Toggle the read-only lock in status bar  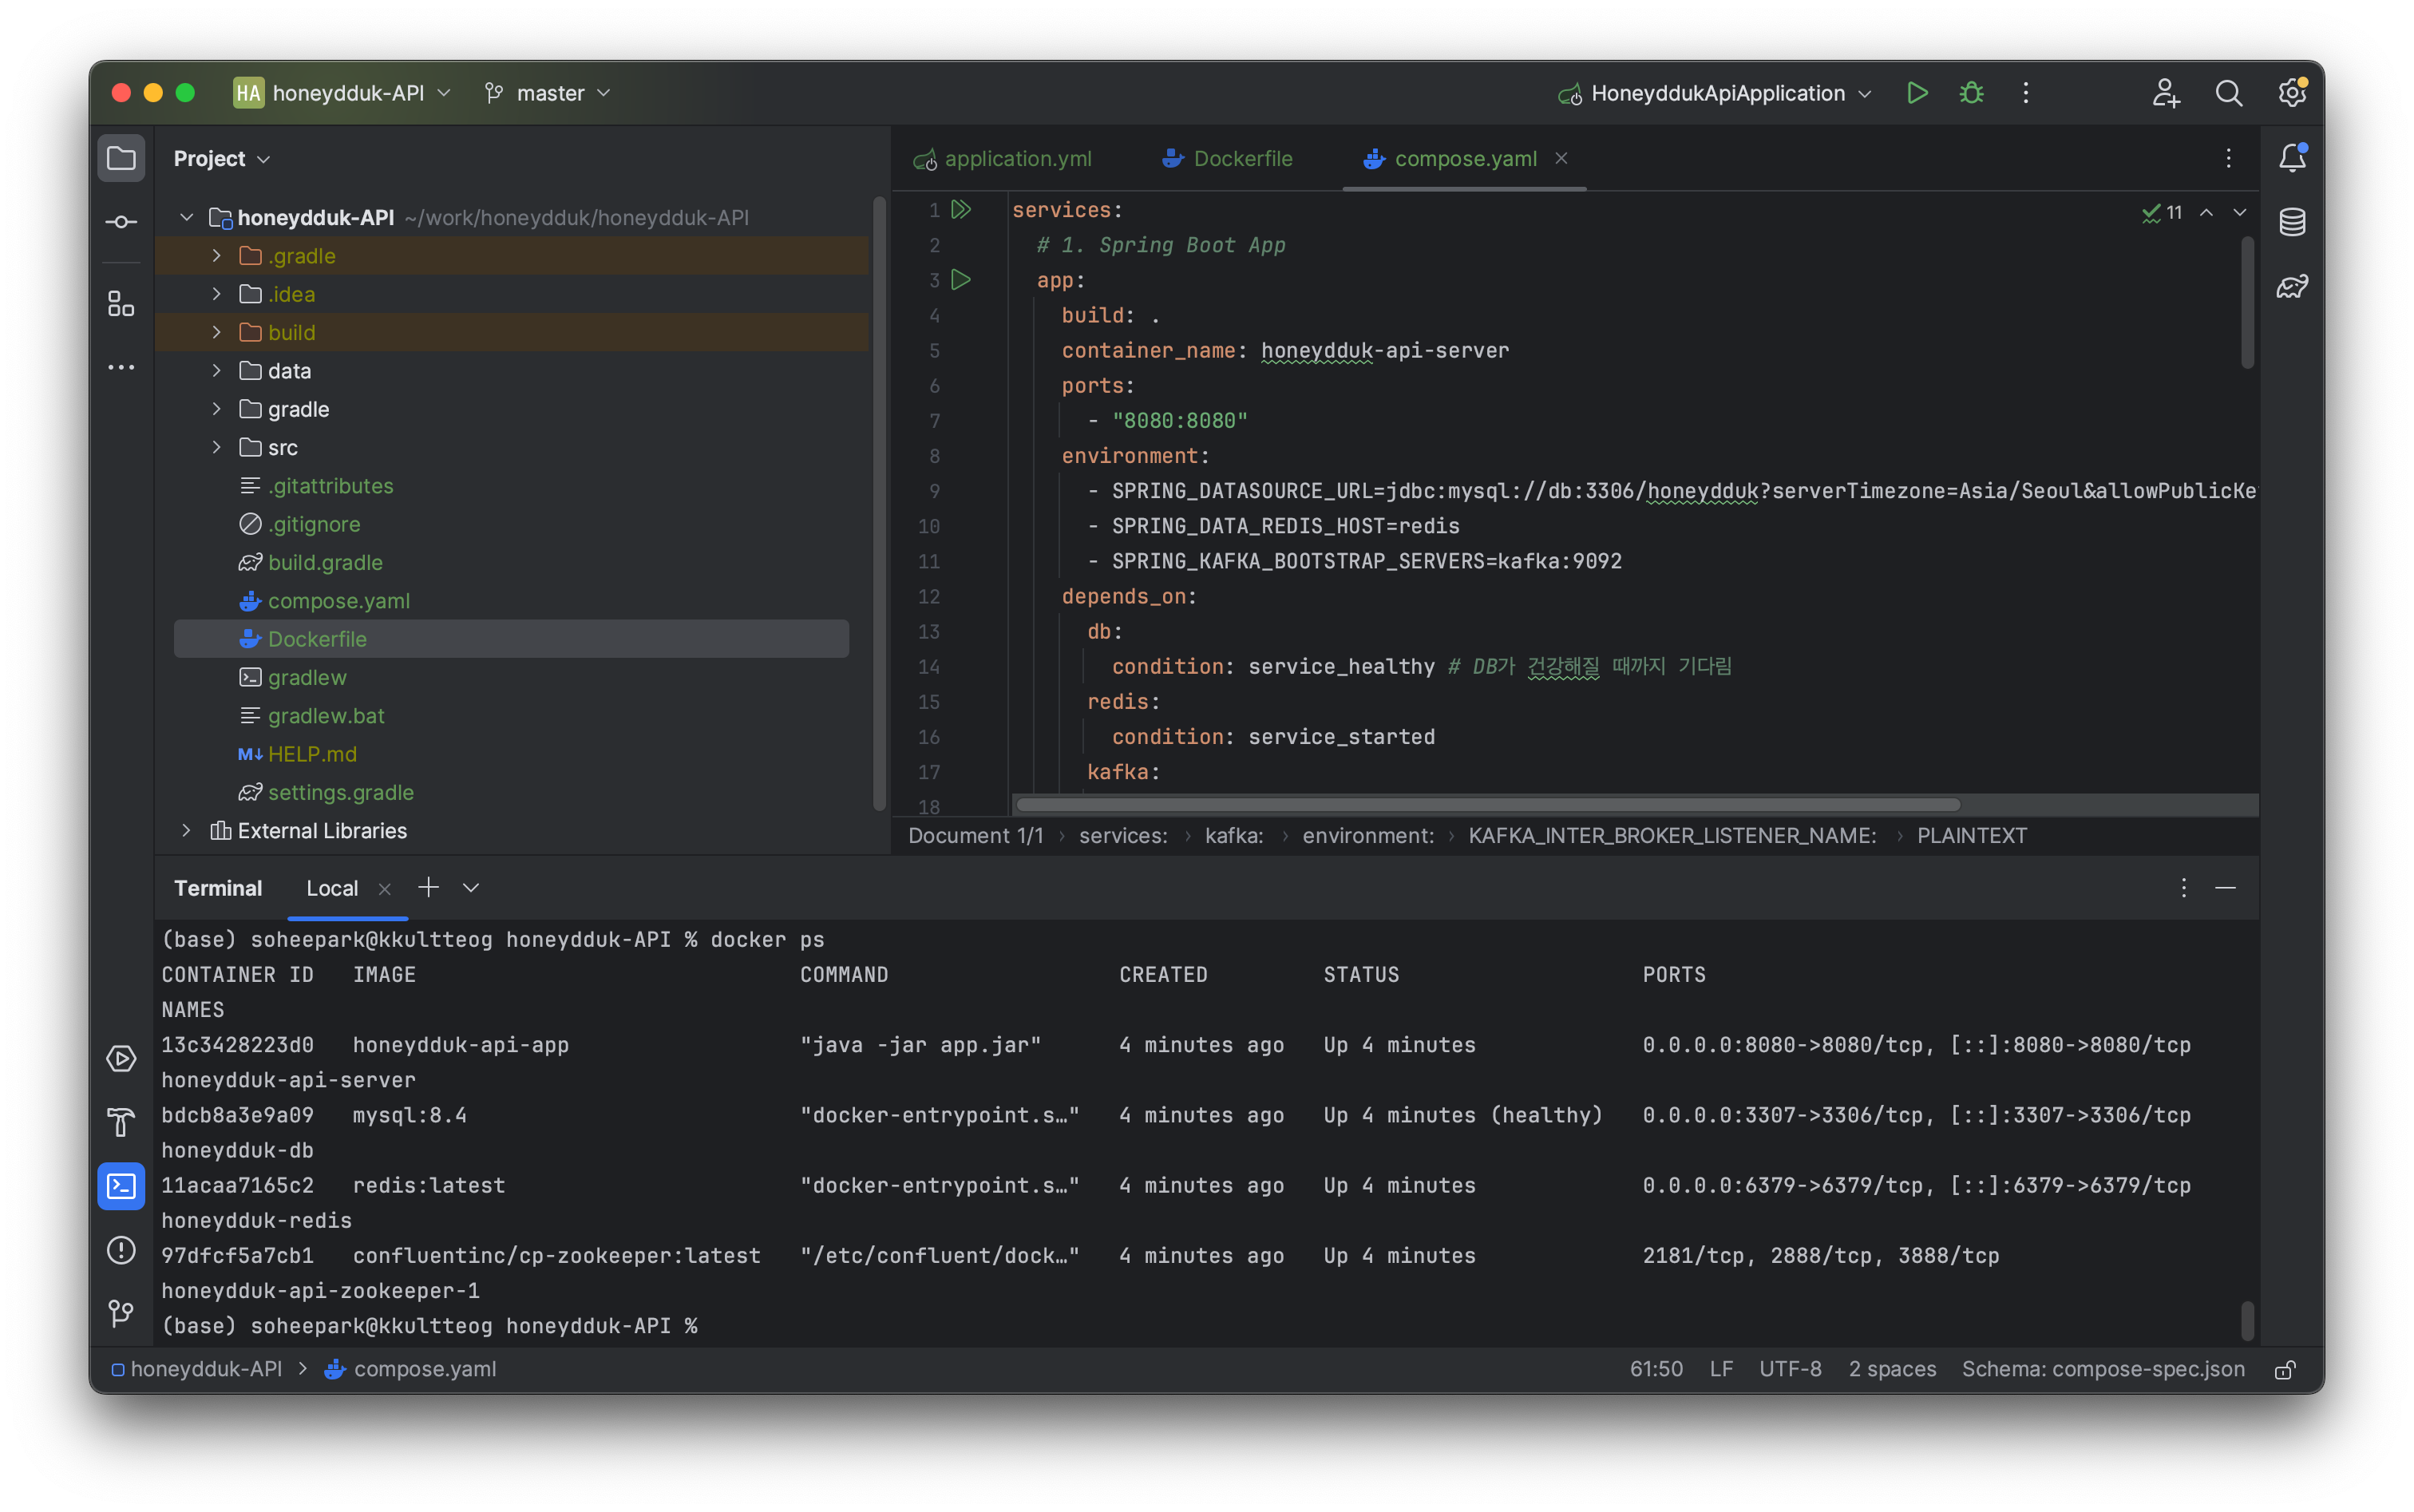(x=2284, y=1370)
